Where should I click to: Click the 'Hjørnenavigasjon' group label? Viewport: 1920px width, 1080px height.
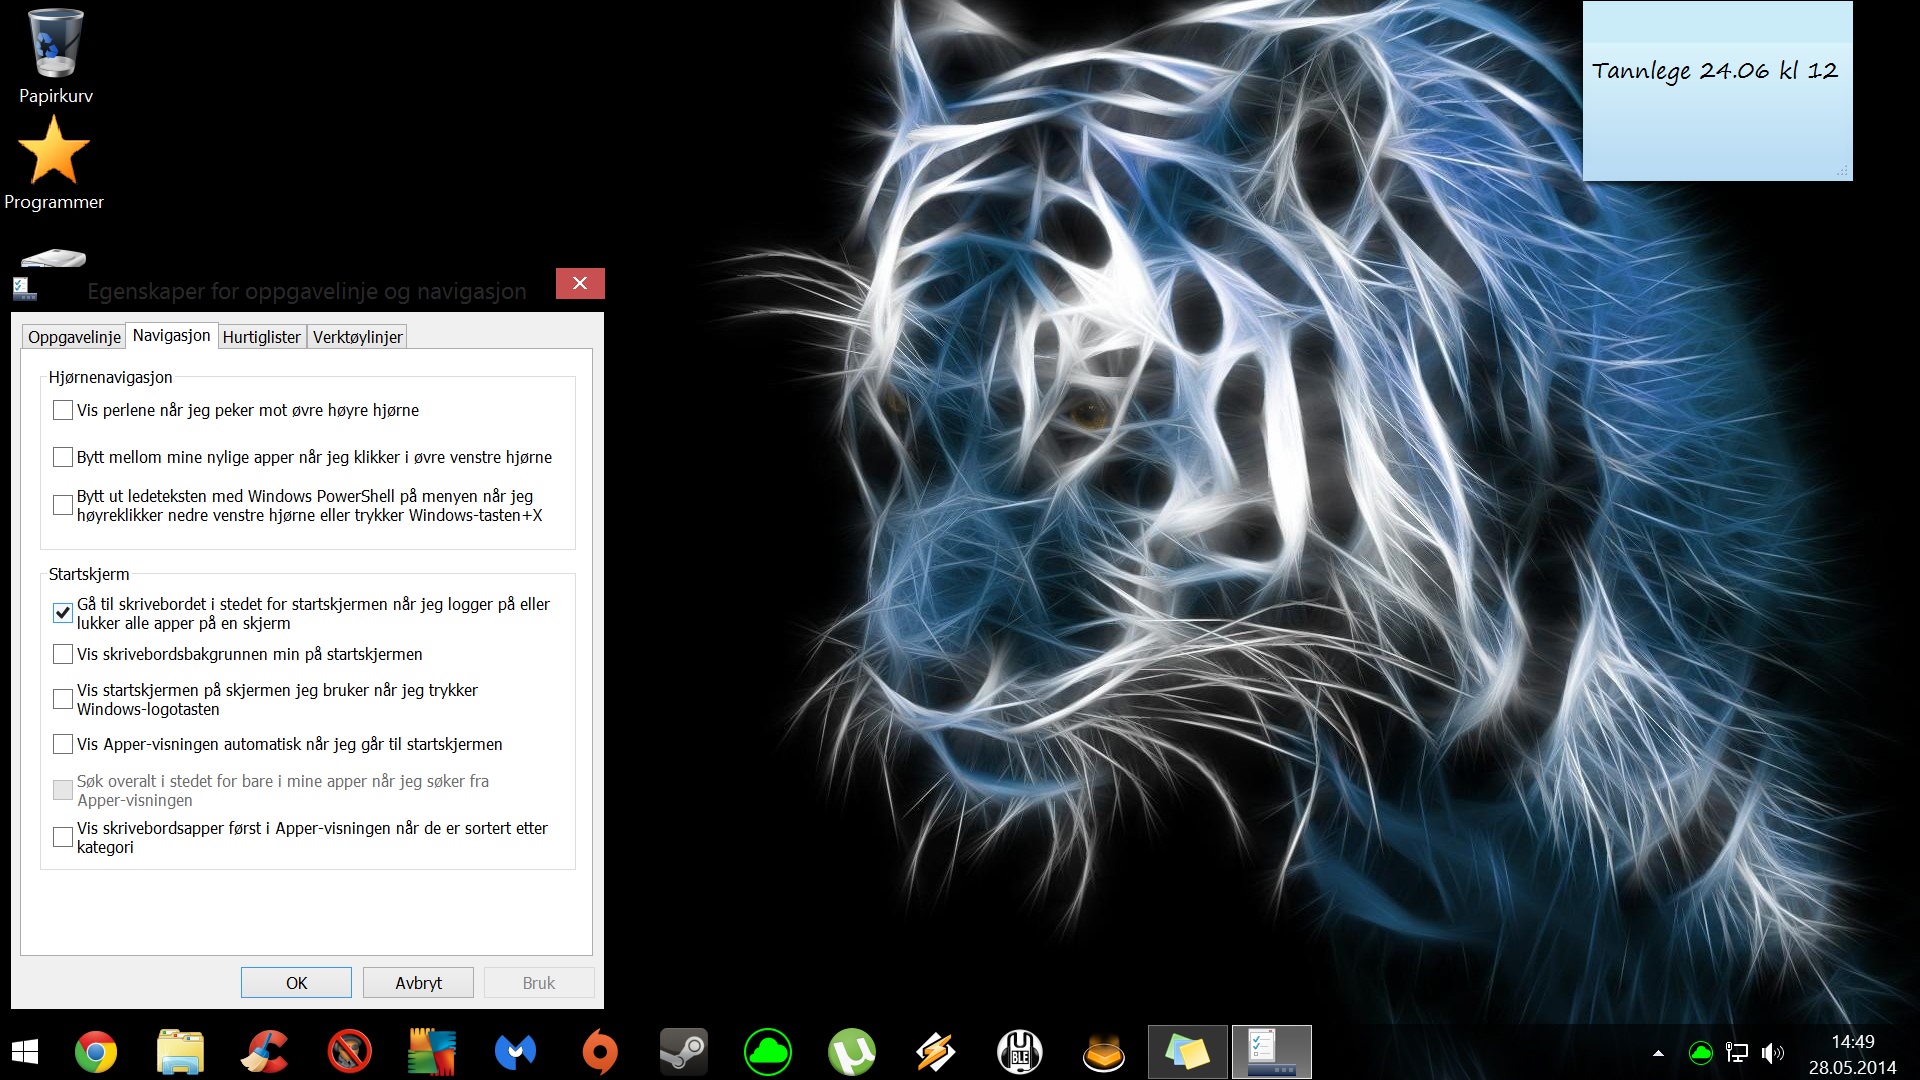click(x=110, y=377)
